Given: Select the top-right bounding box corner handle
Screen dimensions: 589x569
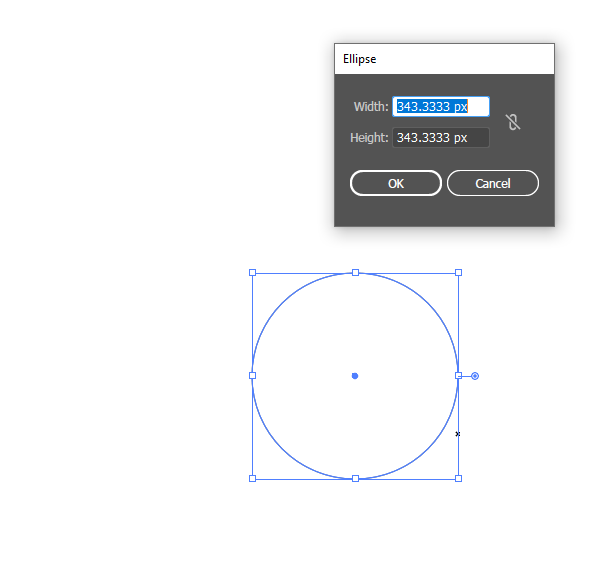Looking at the screenshot, I should click(x=458, y=273).
